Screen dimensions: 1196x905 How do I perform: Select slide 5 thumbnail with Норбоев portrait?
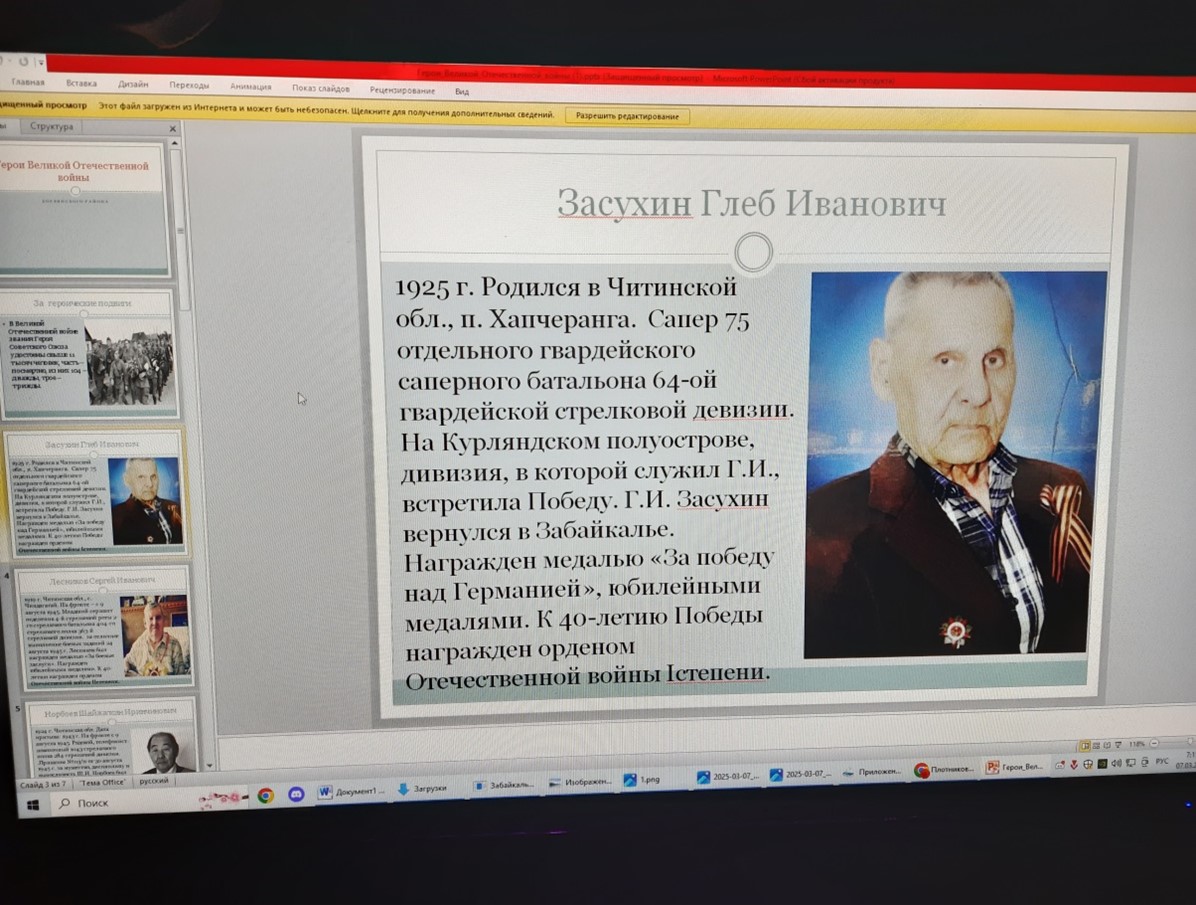point(111,736)
